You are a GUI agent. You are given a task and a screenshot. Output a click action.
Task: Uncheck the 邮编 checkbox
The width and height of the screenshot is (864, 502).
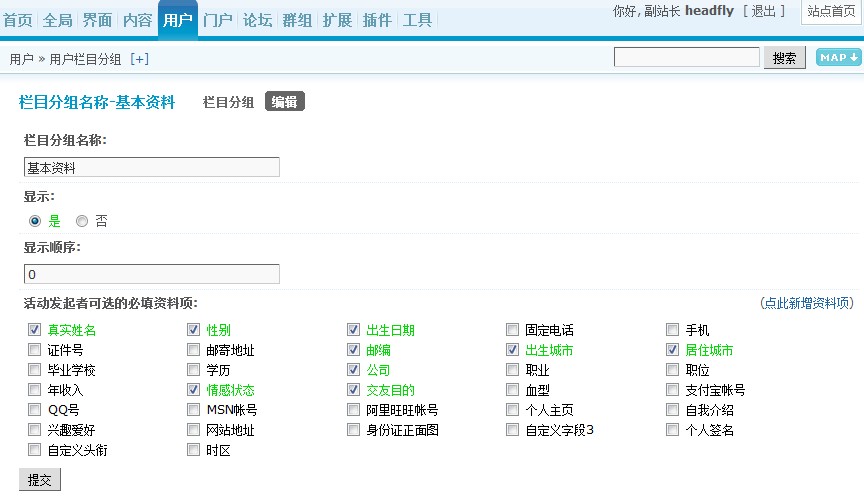pos(353,349)
